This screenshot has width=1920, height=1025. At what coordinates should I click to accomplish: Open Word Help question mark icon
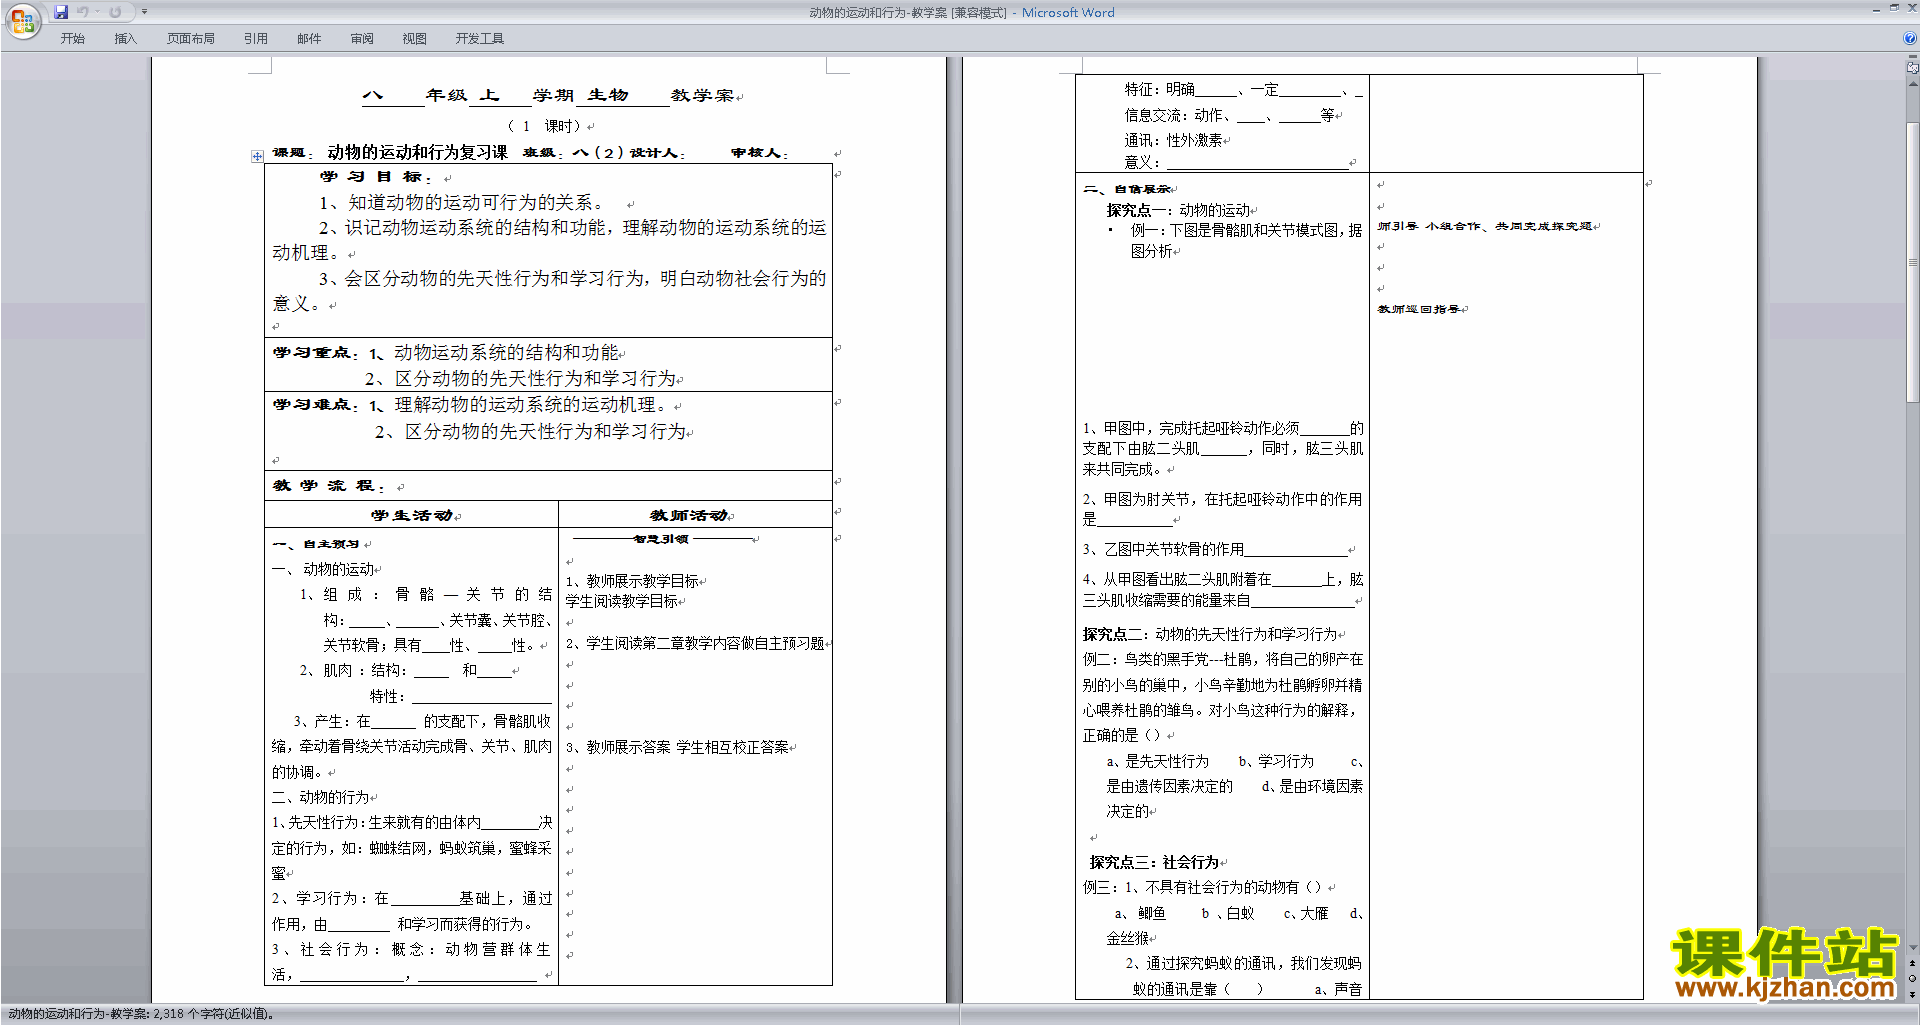point(1910,38)
